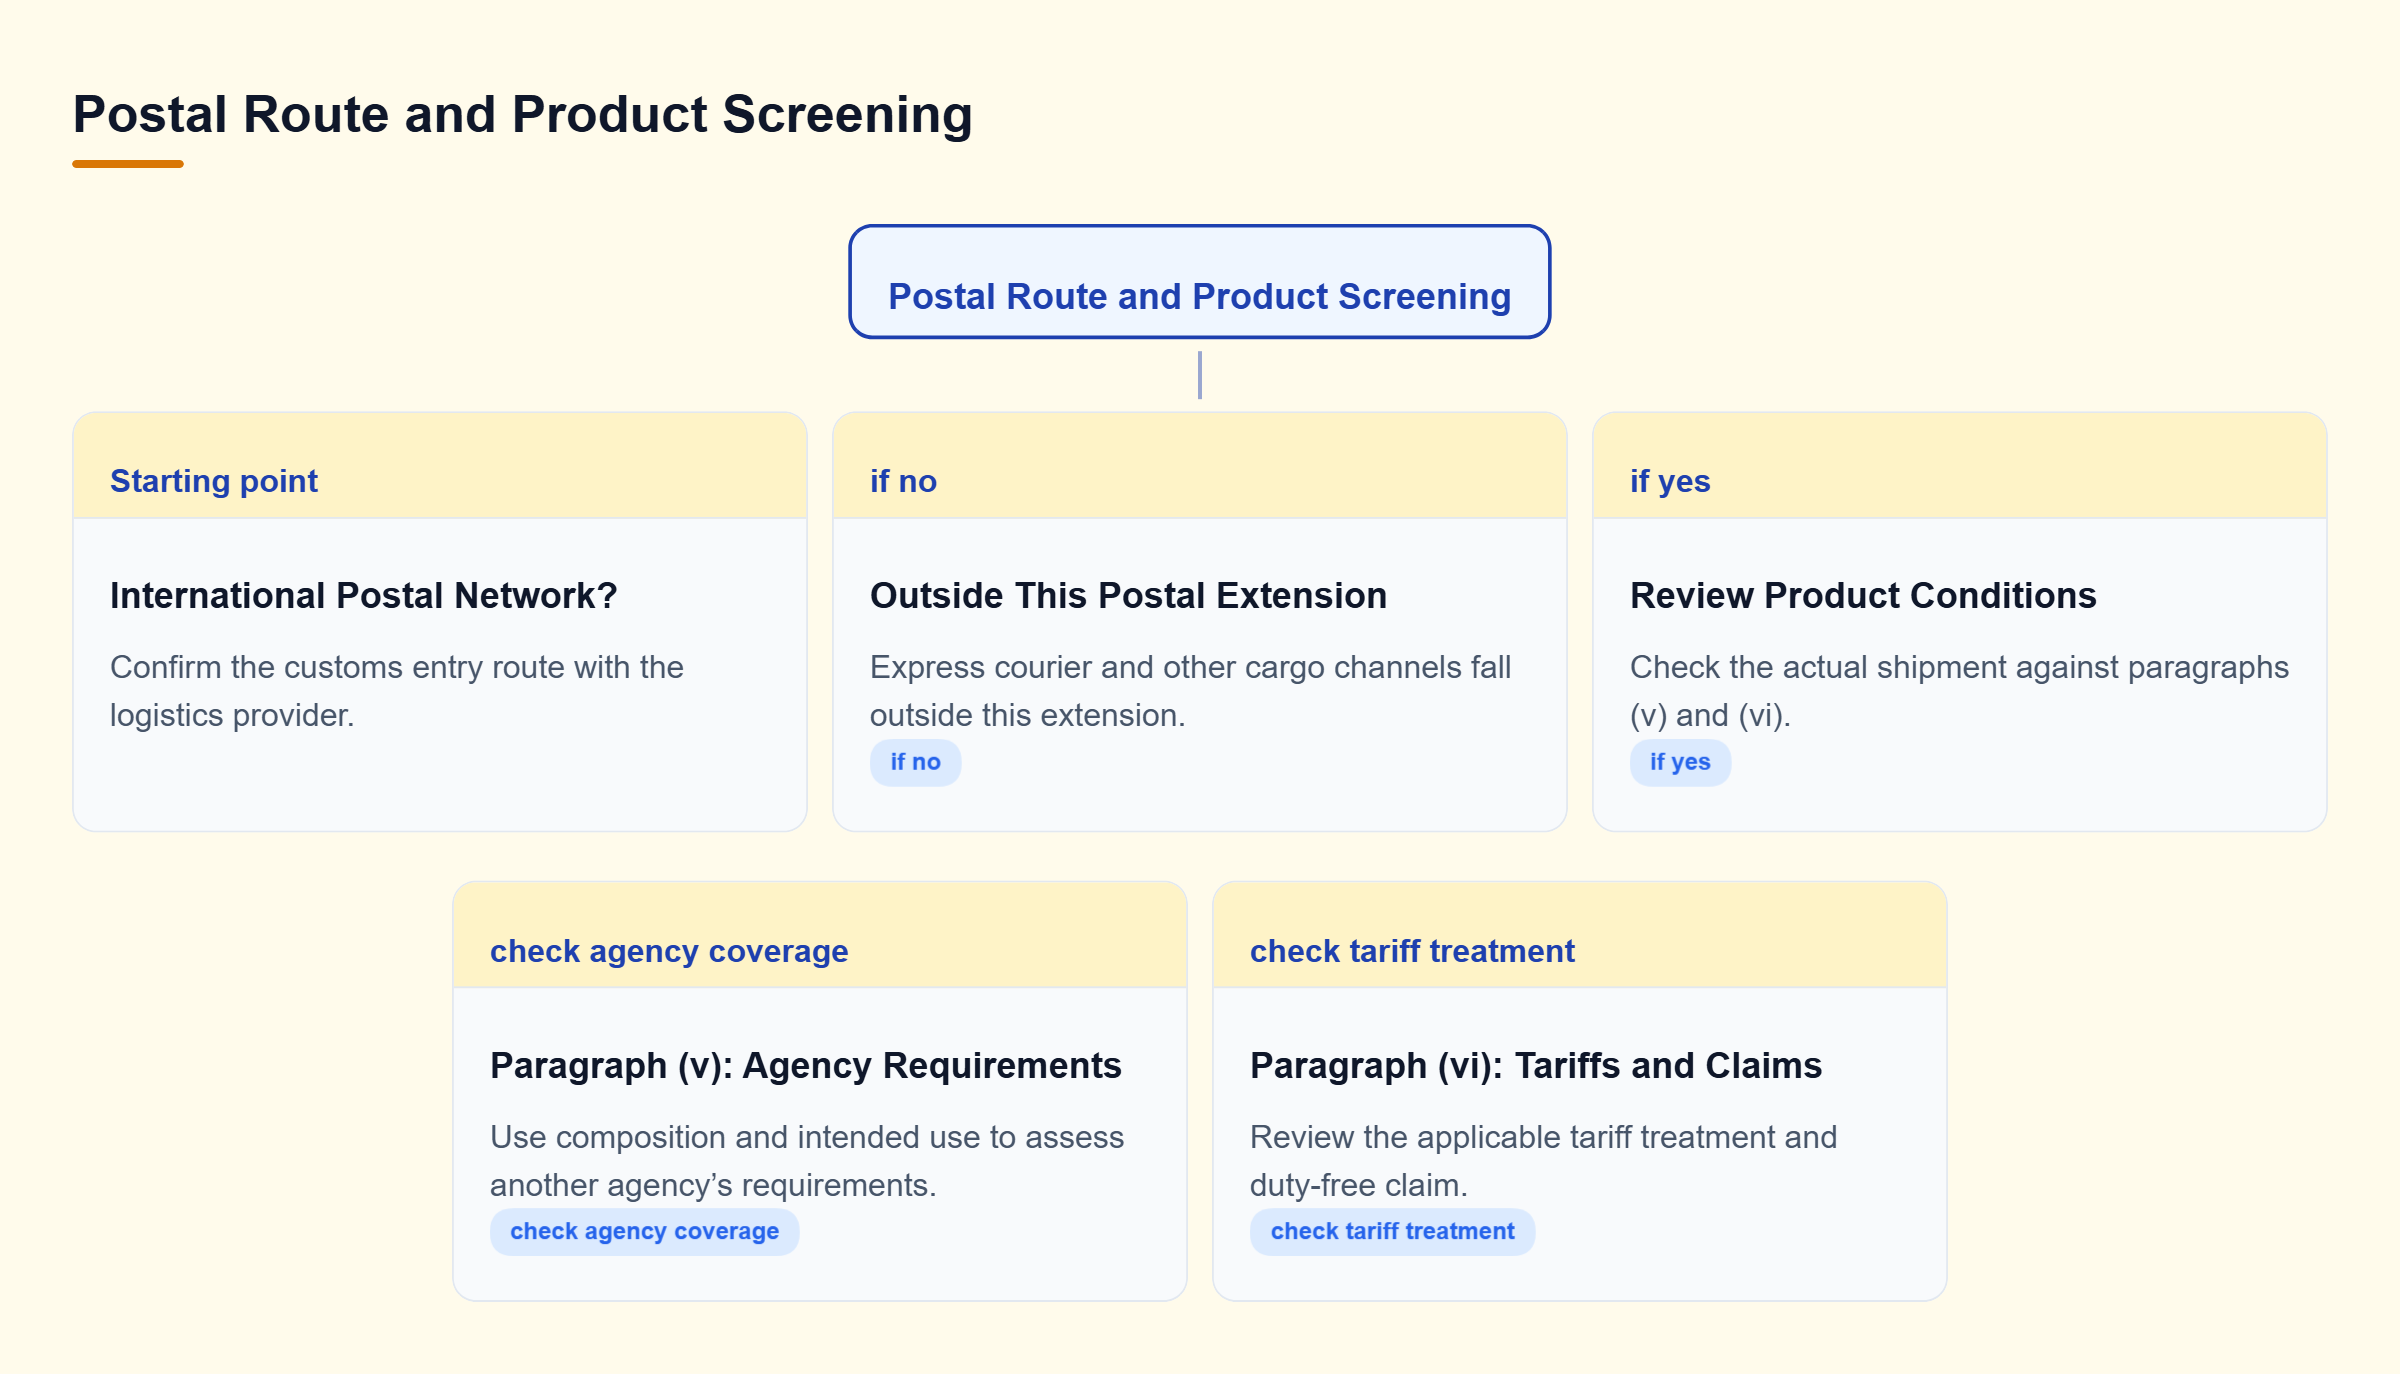
Task: Click 'Confirm the customs entry route' description
Action: 396,691
